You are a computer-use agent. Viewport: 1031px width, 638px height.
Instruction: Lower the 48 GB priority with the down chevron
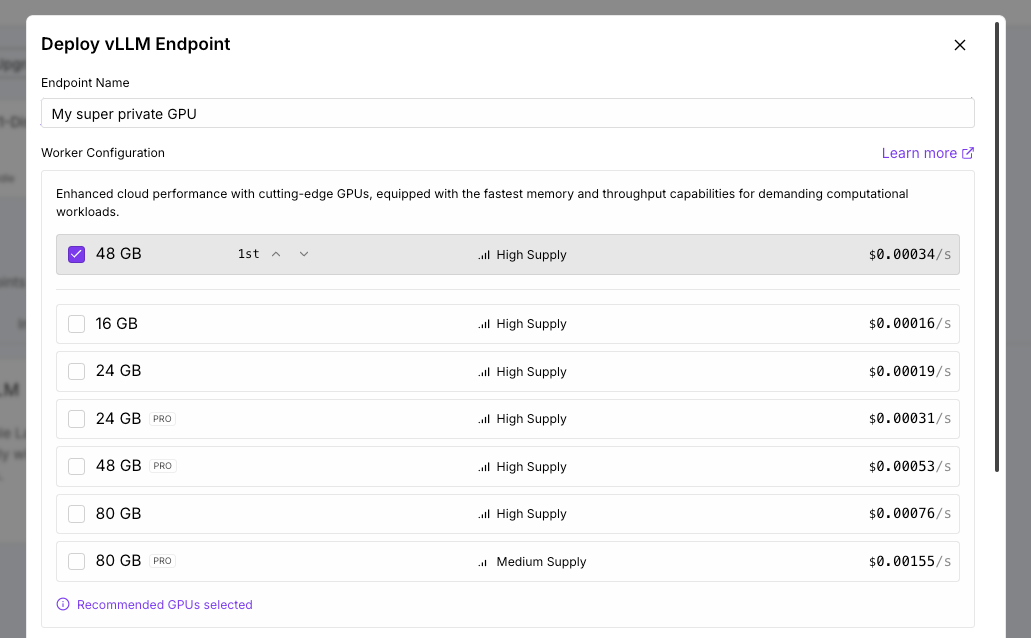tap(304, 255)
